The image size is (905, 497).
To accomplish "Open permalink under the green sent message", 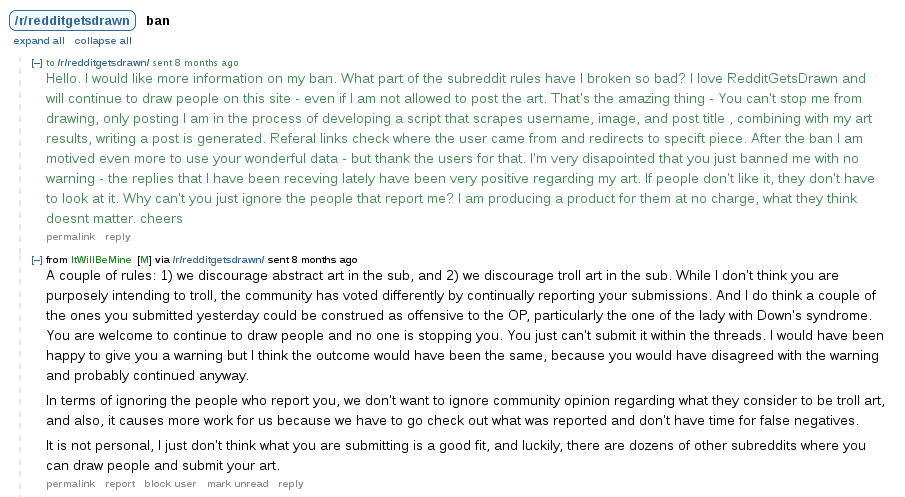I will point(70,237).
